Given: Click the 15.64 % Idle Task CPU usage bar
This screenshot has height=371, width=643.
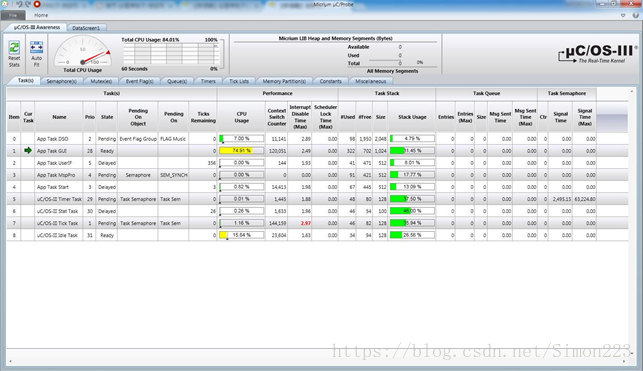Looking at the screenshot, I should pos(242,235).
